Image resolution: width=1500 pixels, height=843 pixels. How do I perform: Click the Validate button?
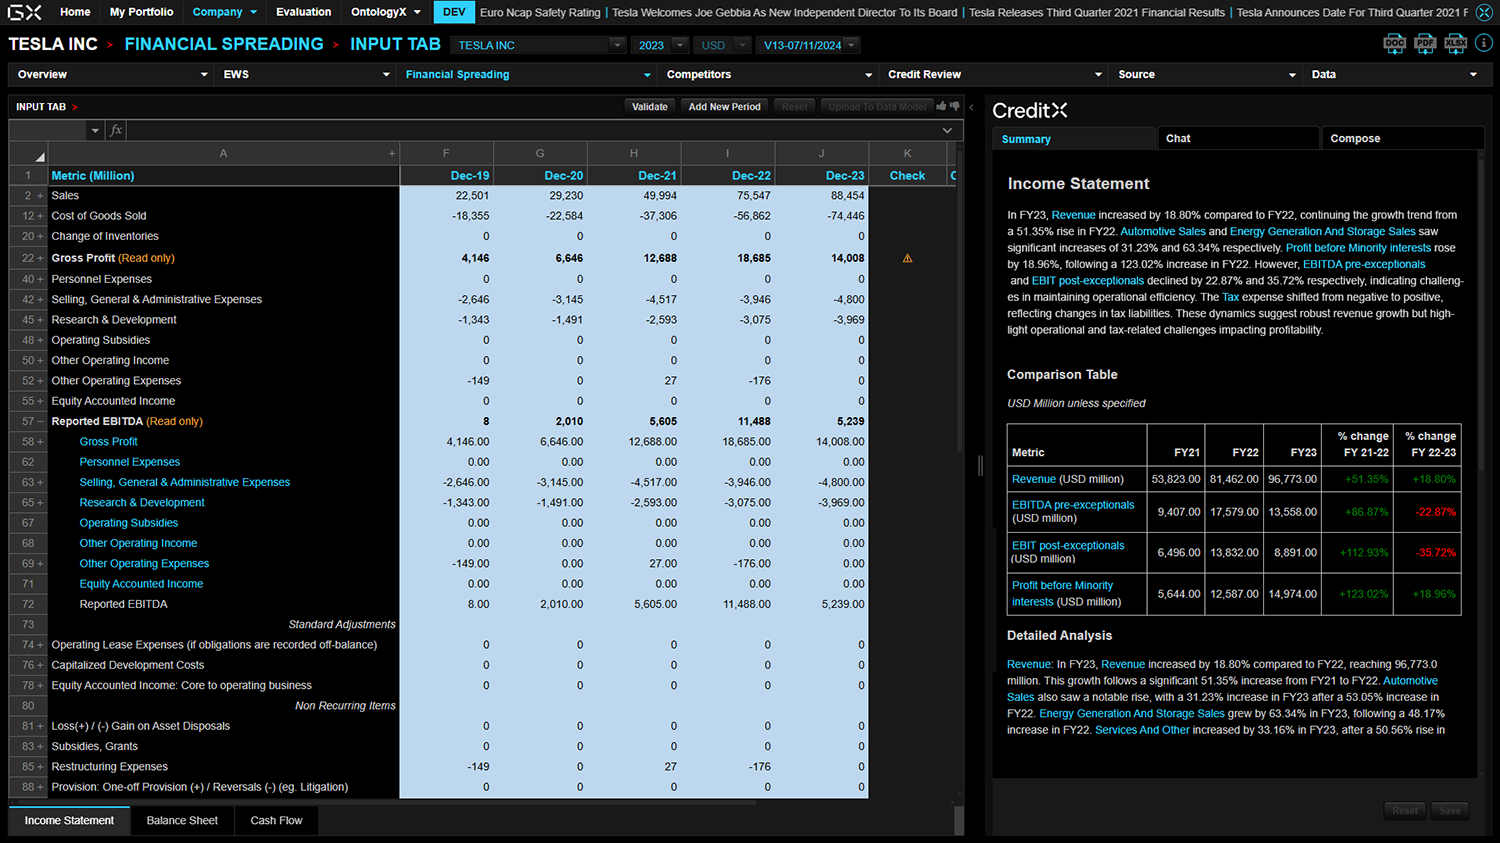[x=650, y=107]
